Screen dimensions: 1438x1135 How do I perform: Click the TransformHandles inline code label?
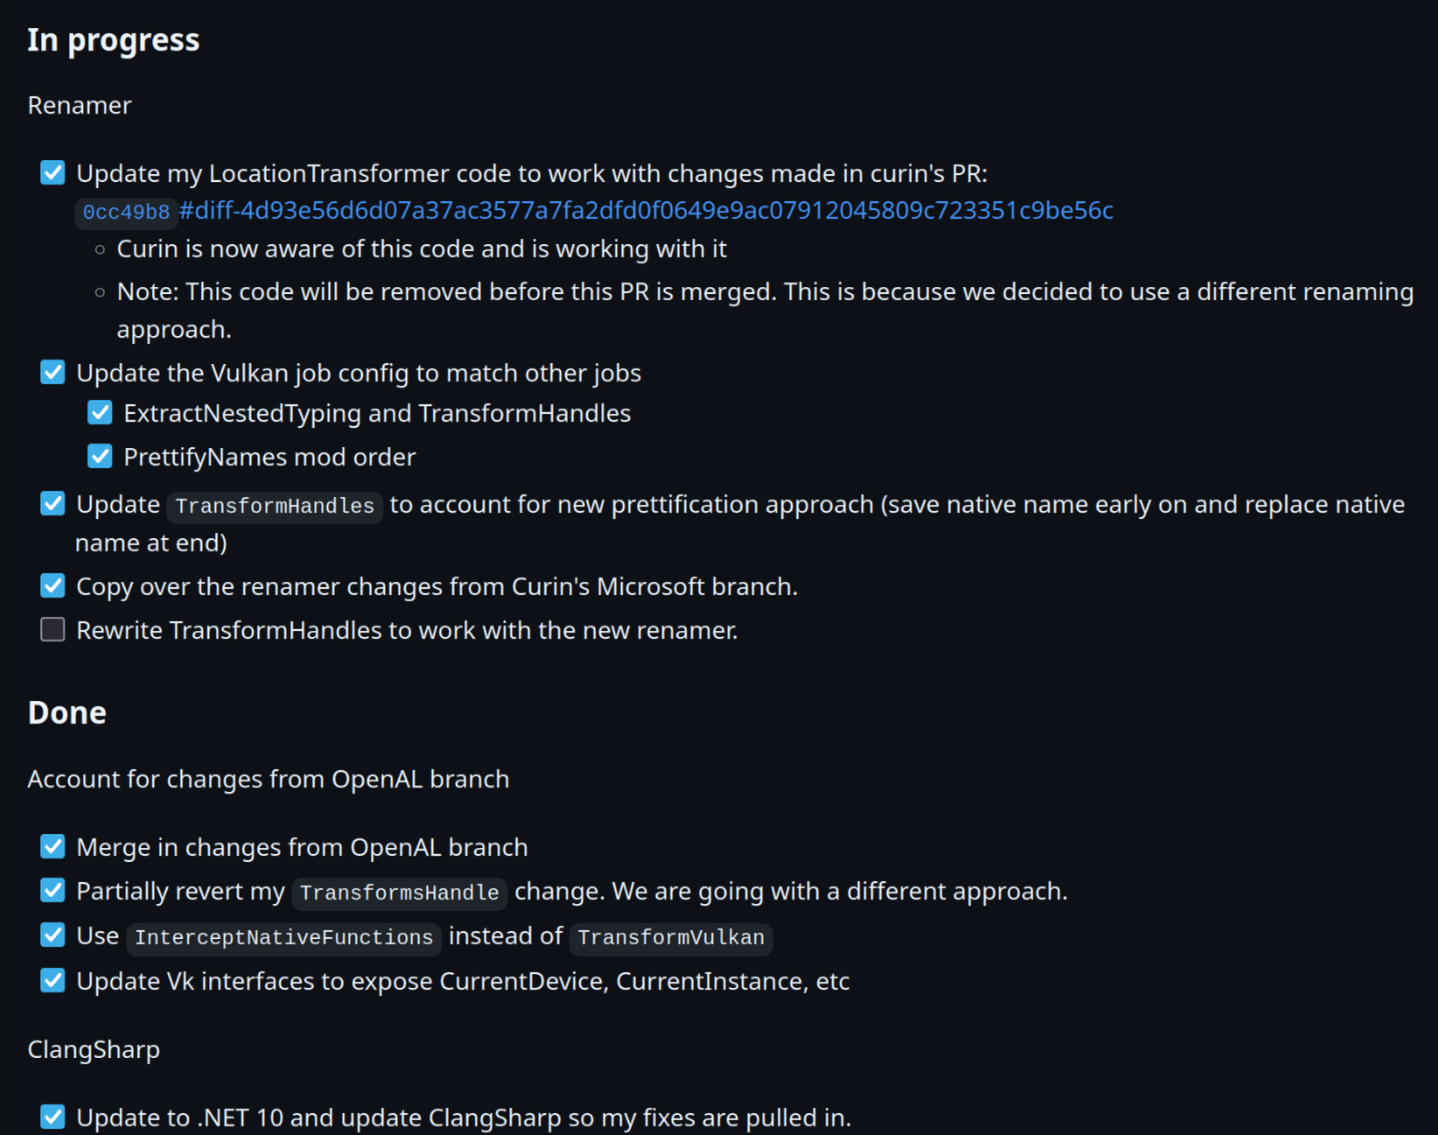pyautogui.click(x=275, y=506)
